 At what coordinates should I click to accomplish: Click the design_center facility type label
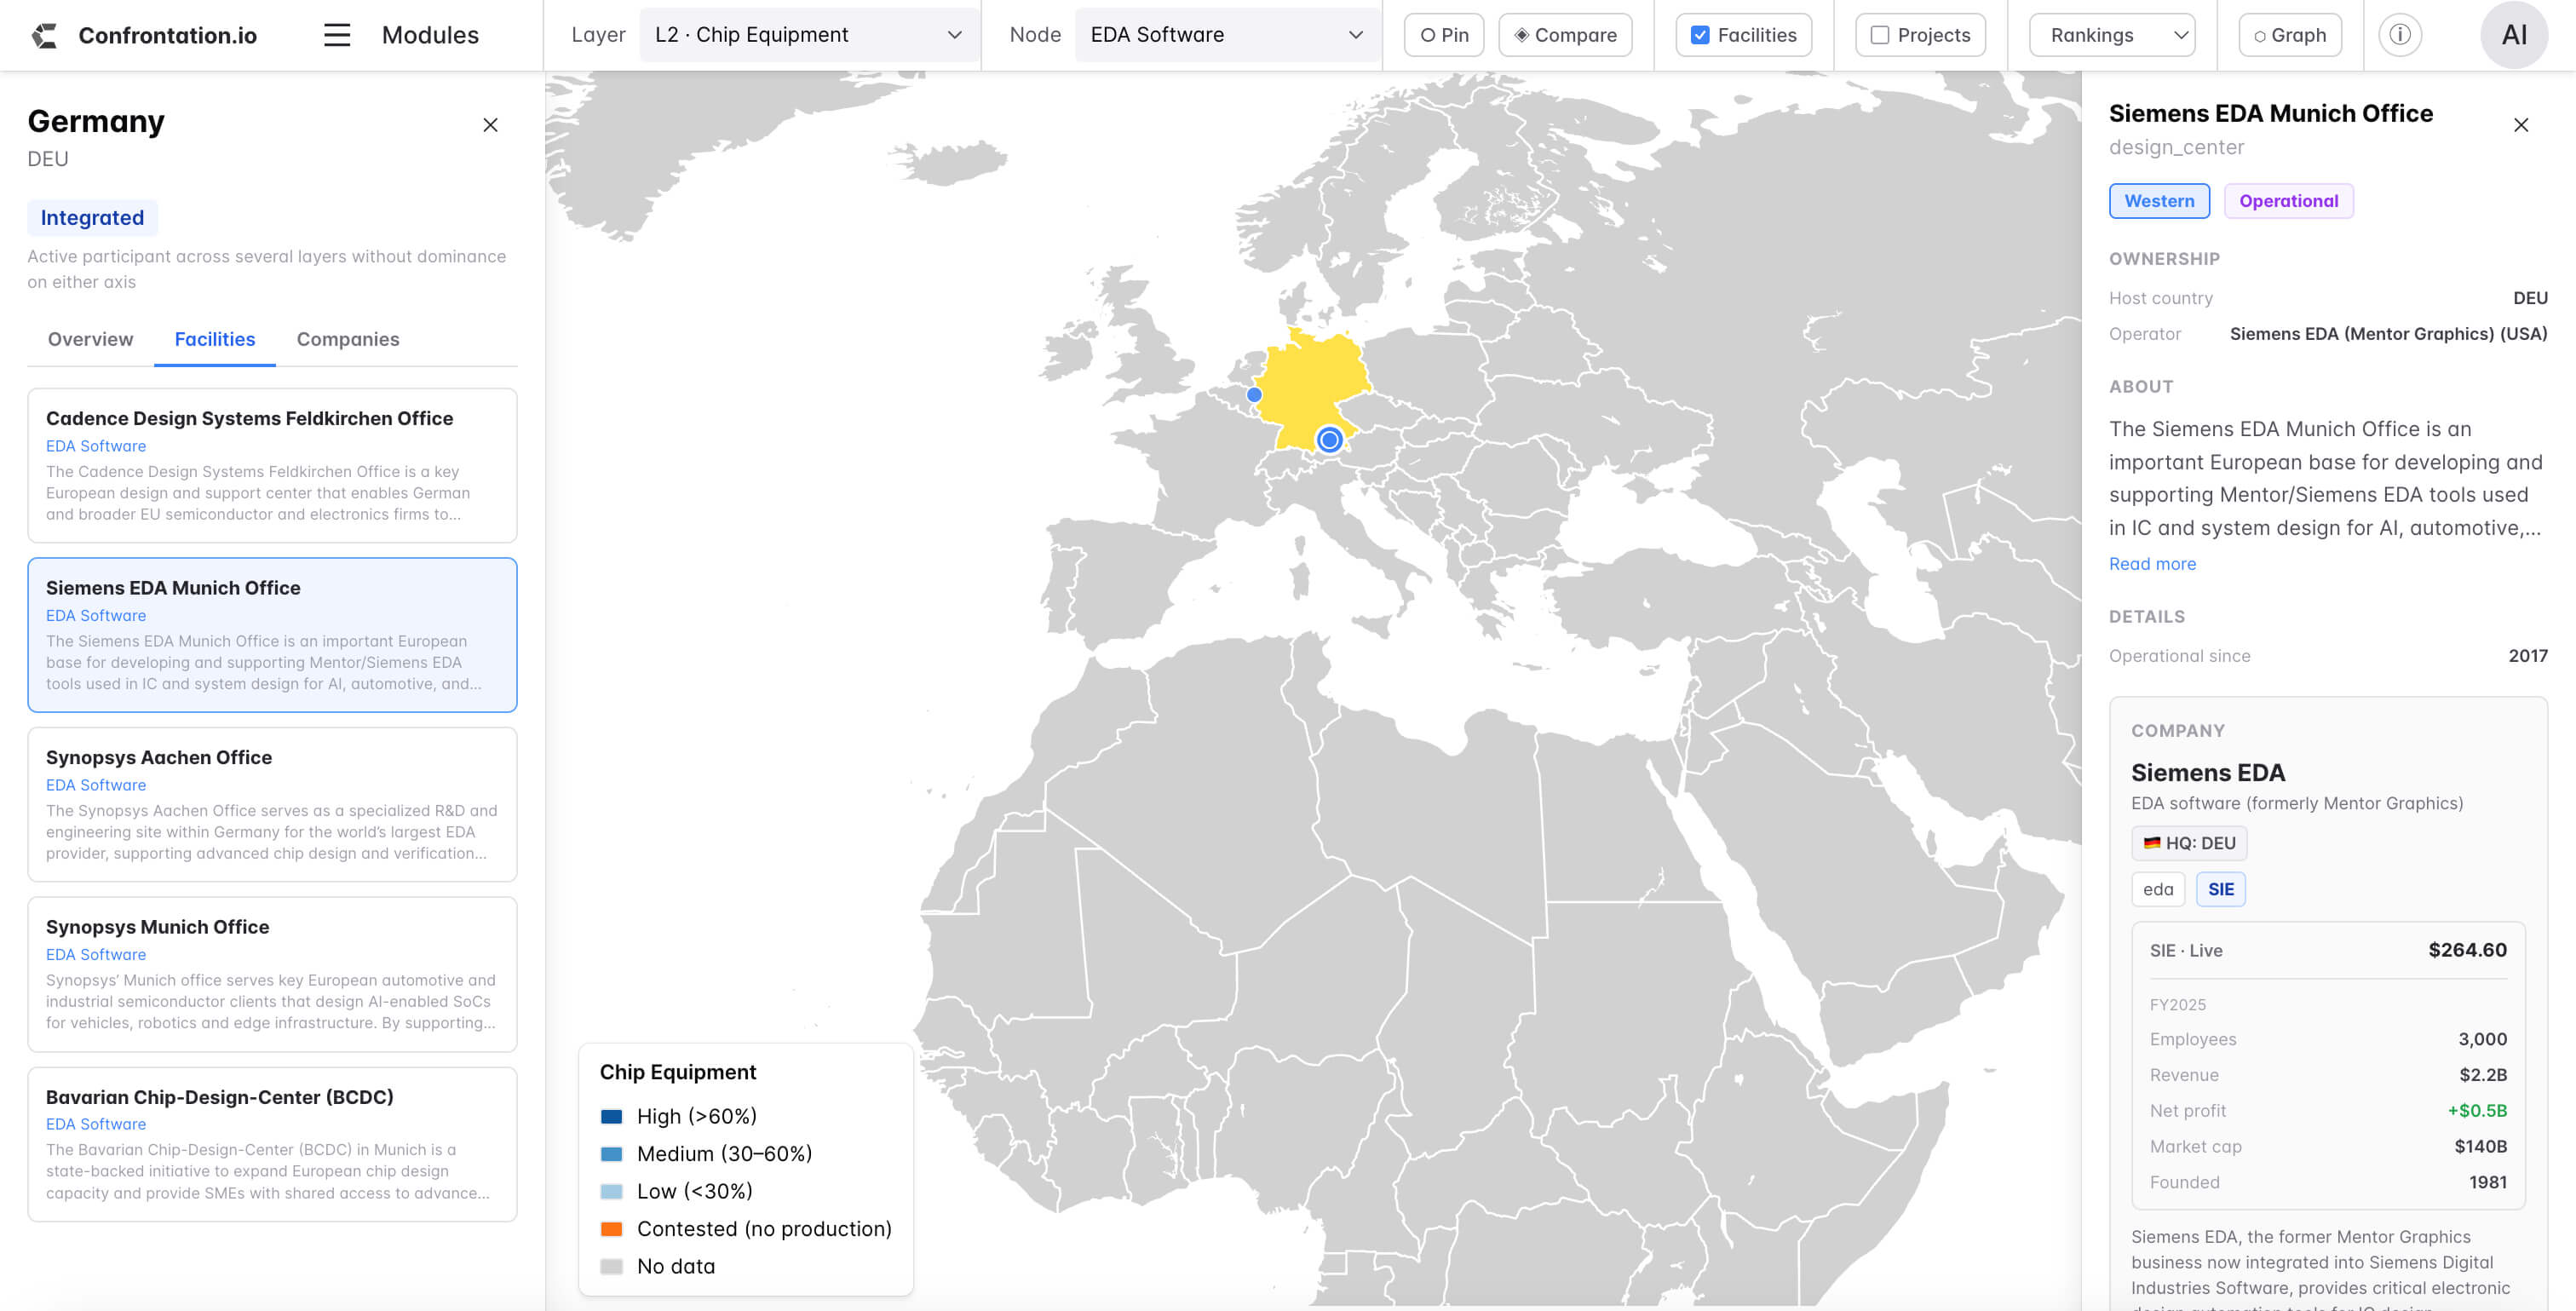click(x=2176, y=147)
